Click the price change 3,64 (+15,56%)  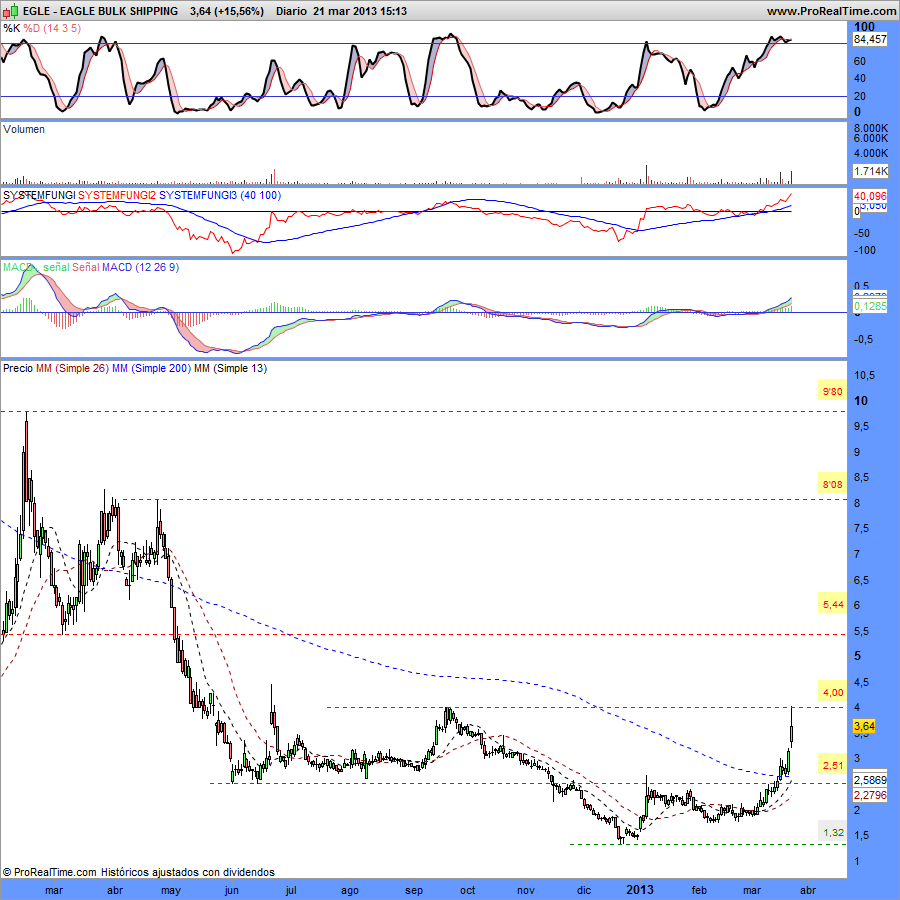tap(227, 11)
